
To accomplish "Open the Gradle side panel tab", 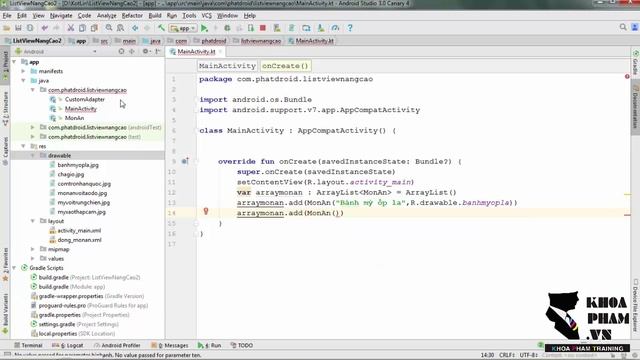I will 636,63.
